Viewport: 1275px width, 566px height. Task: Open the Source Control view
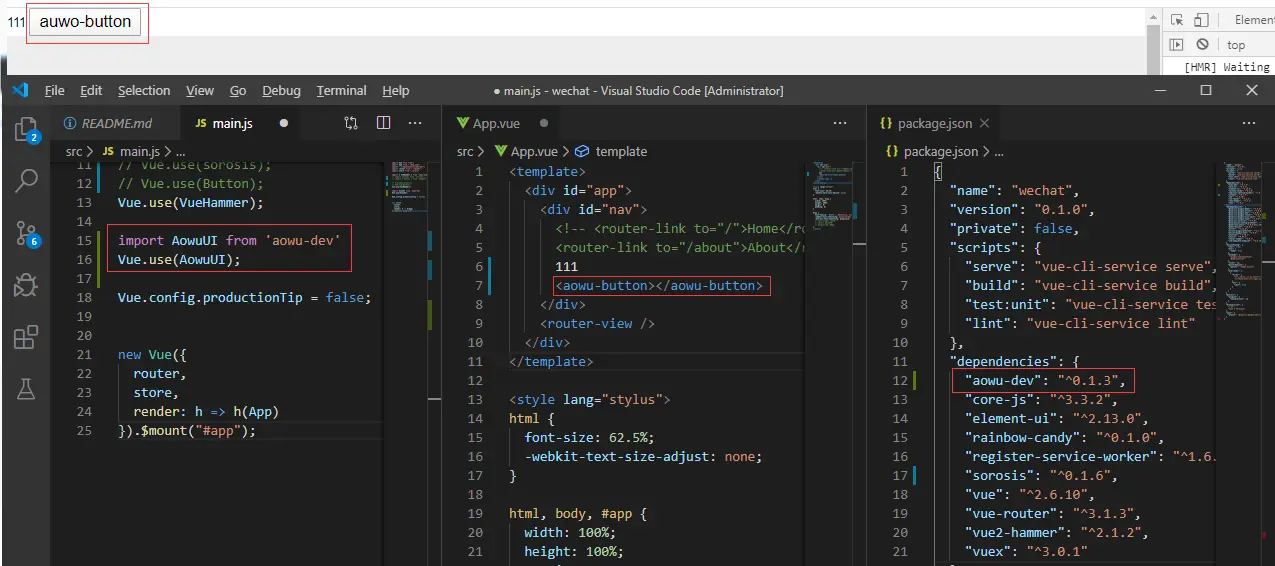click(25, 234)
